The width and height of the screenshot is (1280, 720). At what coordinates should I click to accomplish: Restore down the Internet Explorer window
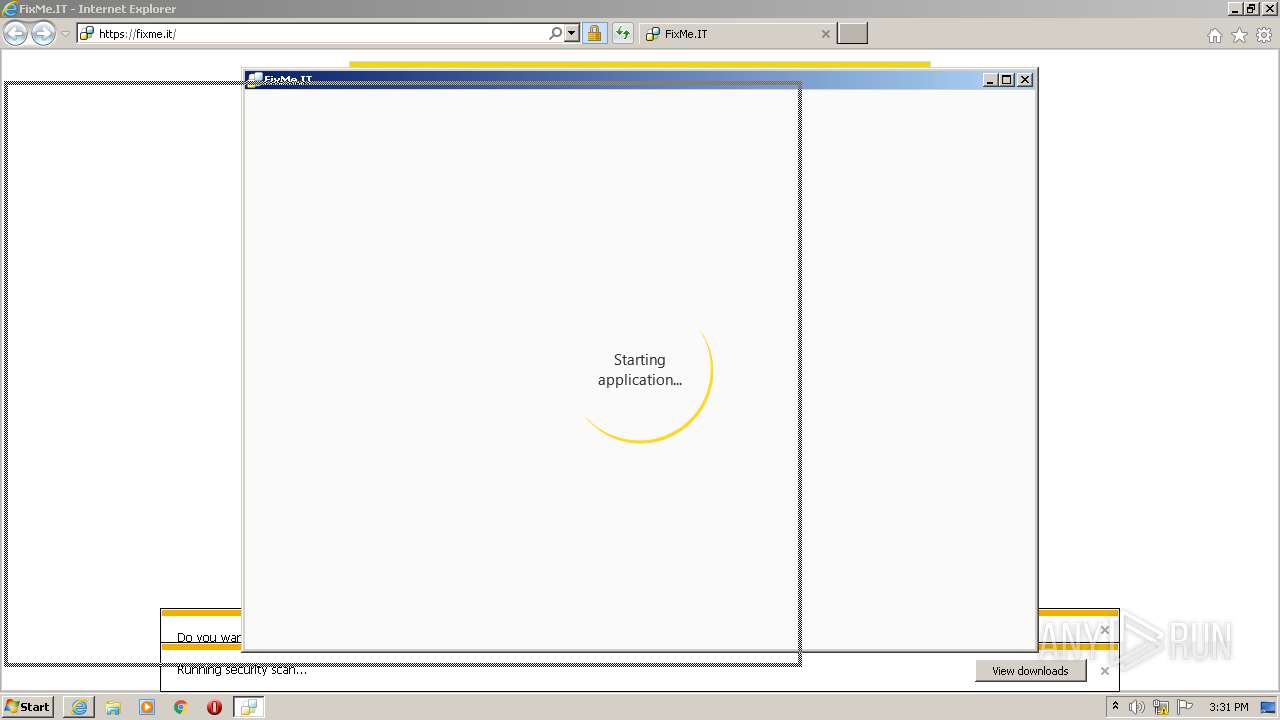tap(1251, 8)
